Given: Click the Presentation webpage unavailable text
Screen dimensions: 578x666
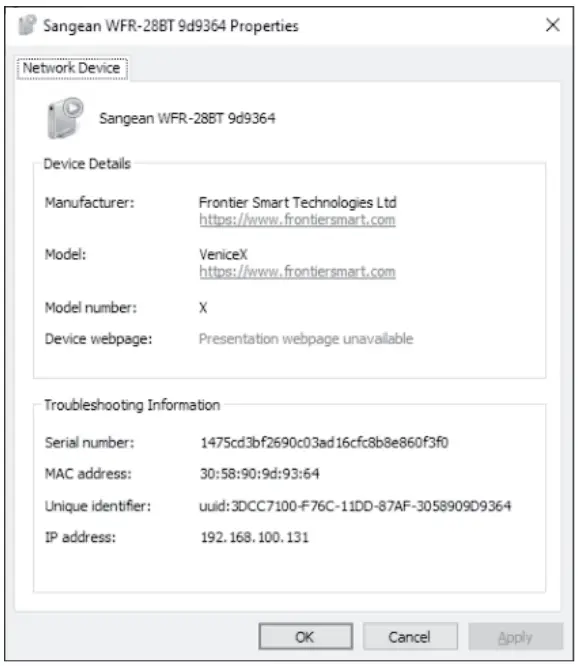Looking at the screenshot, I should (x=306, y=339).
